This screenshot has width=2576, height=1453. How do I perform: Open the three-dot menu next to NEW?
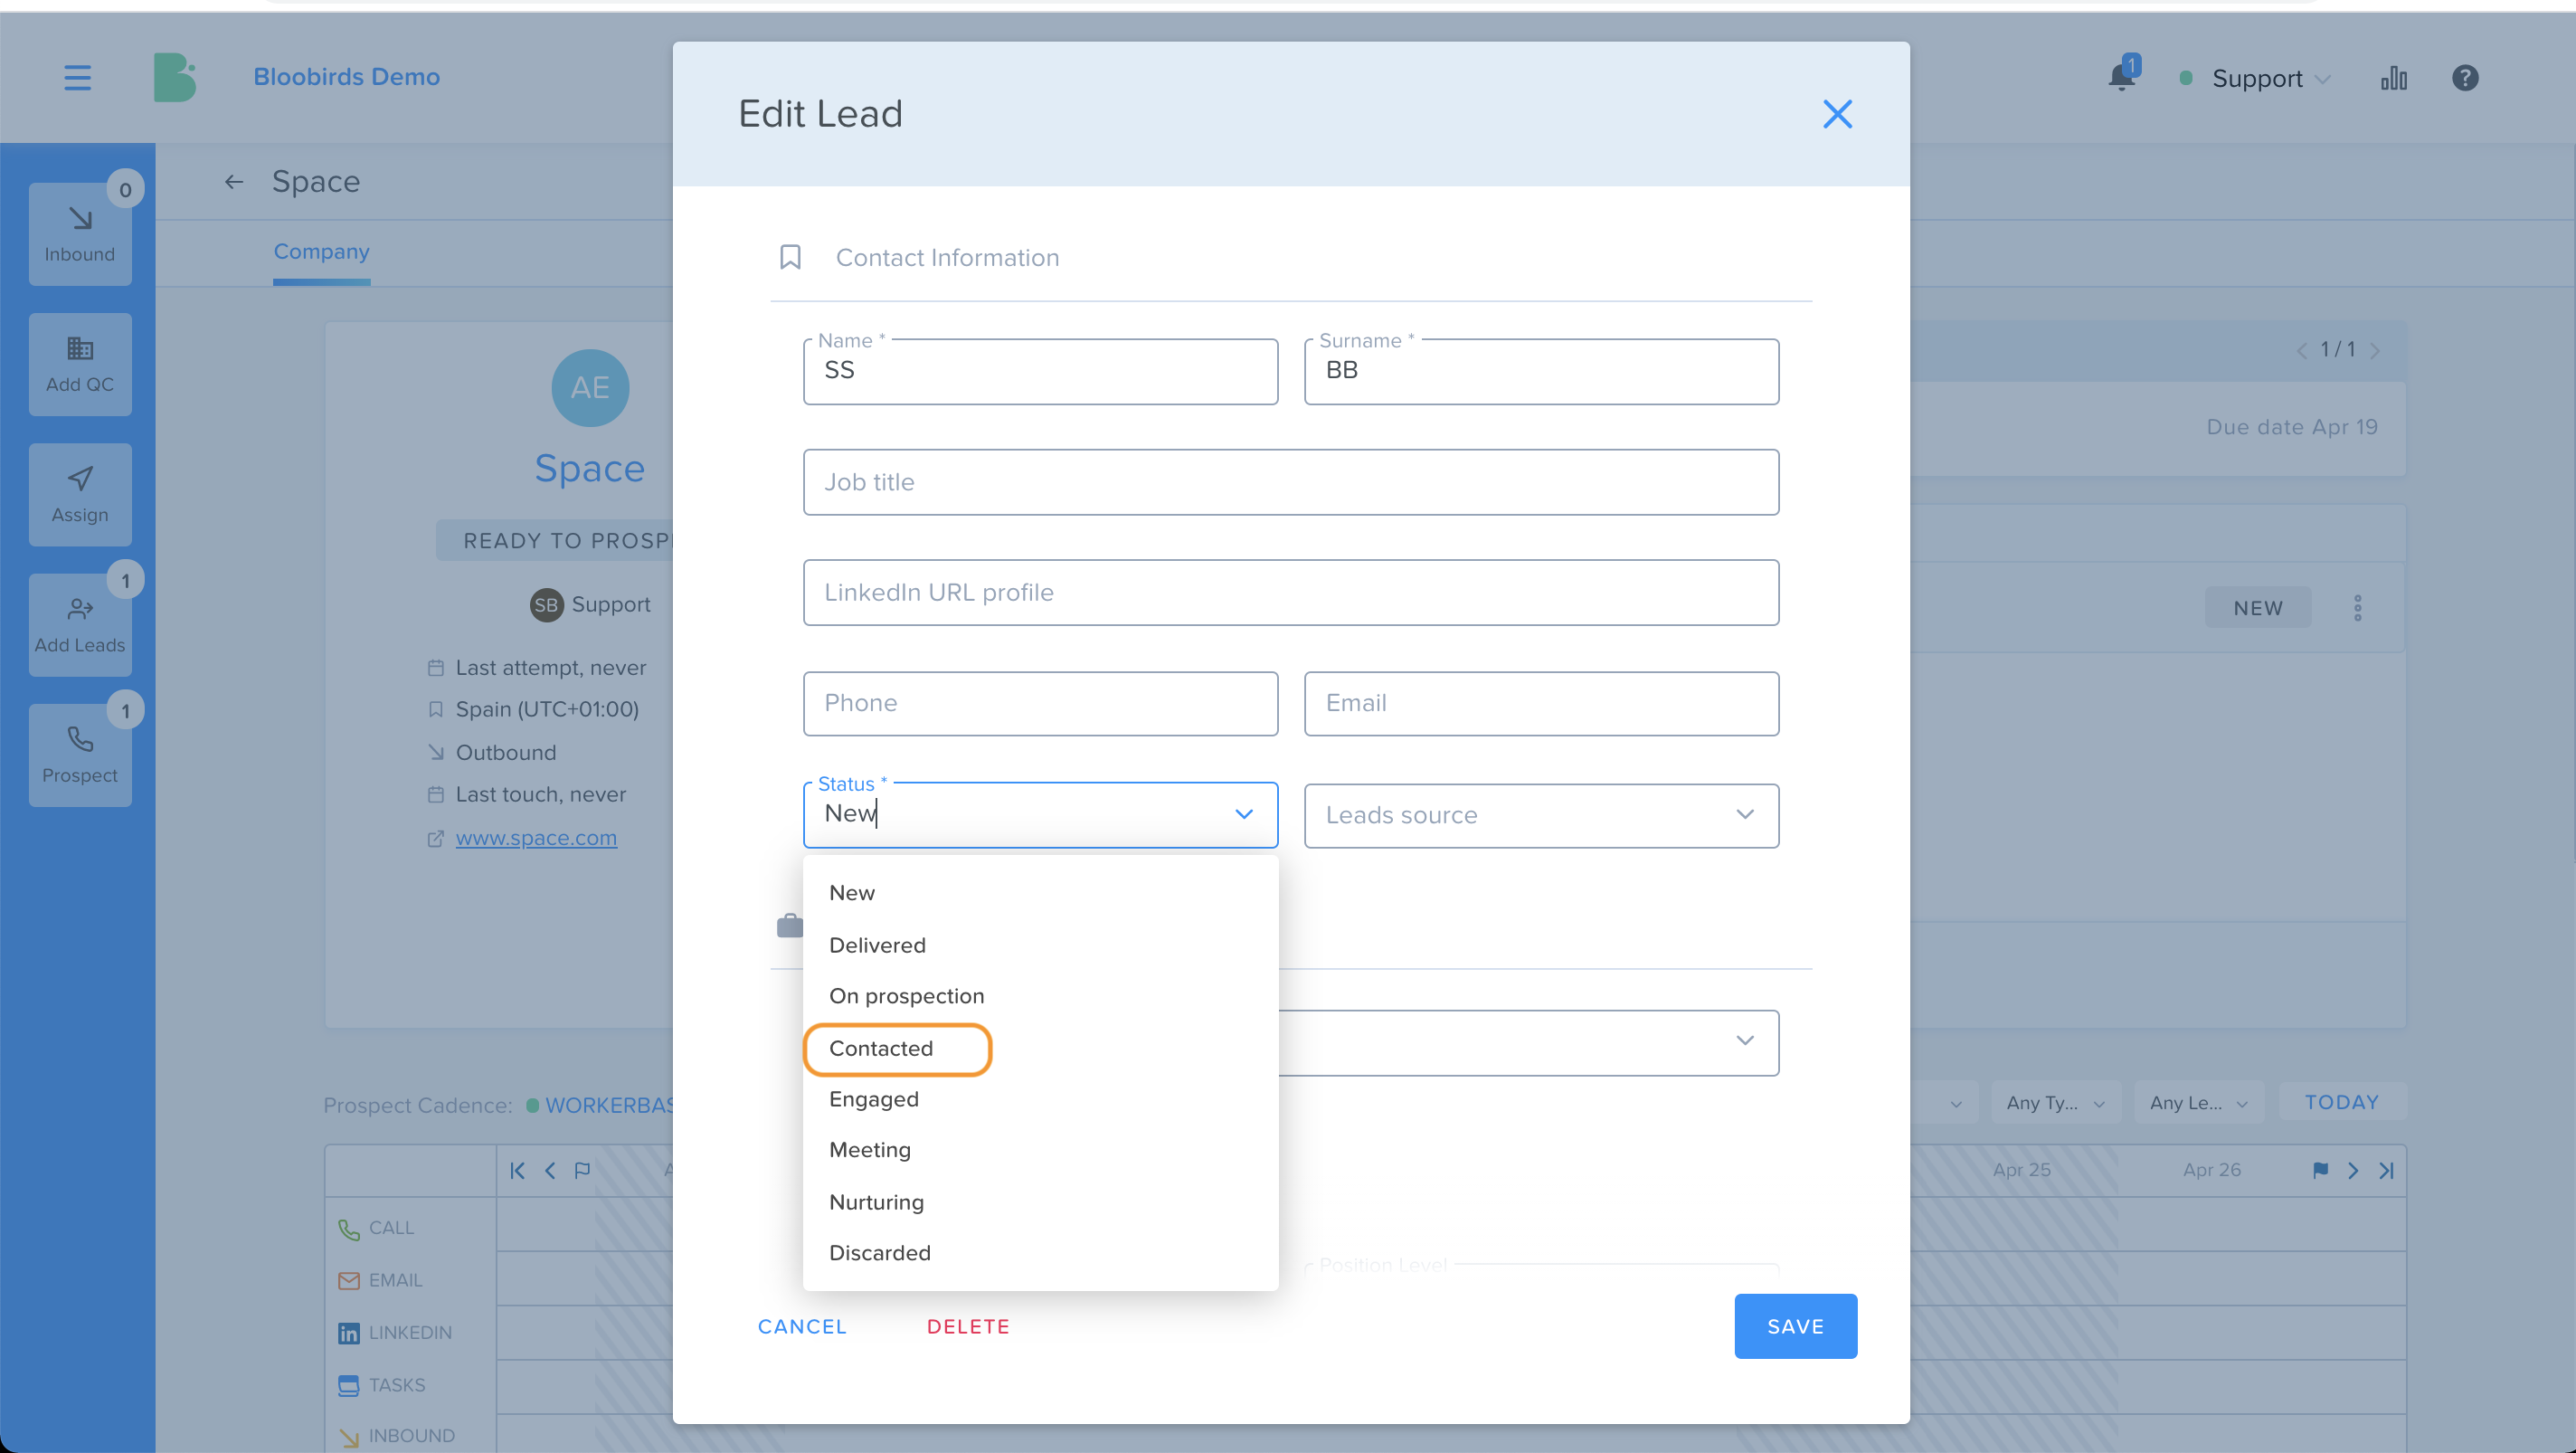coord(2357,608)
